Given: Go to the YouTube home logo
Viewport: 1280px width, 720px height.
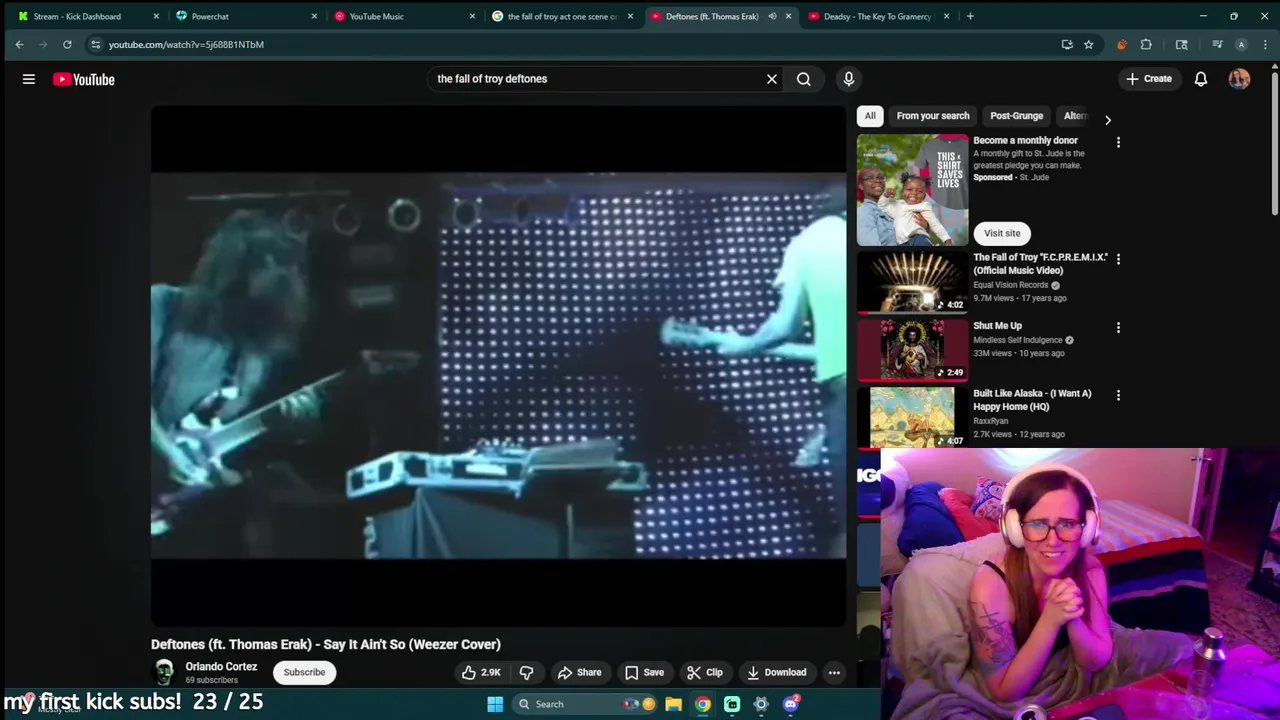Looking at the screenshot, I should tap(84, 79).
